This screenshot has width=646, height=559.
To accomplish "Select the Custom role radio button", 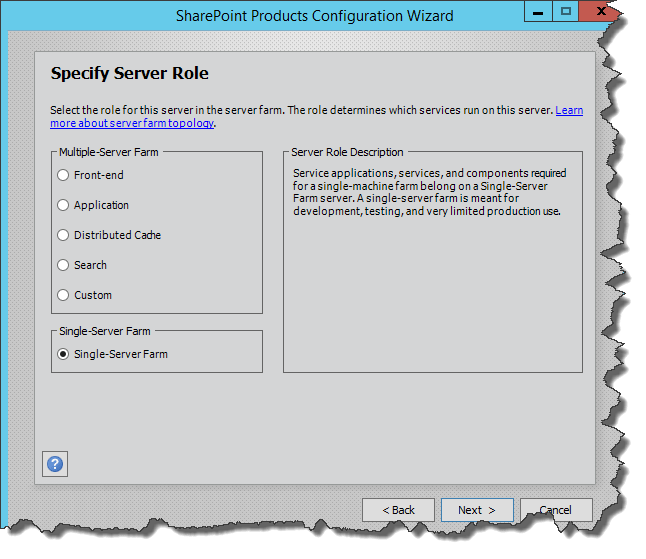I will pos(64,295).
